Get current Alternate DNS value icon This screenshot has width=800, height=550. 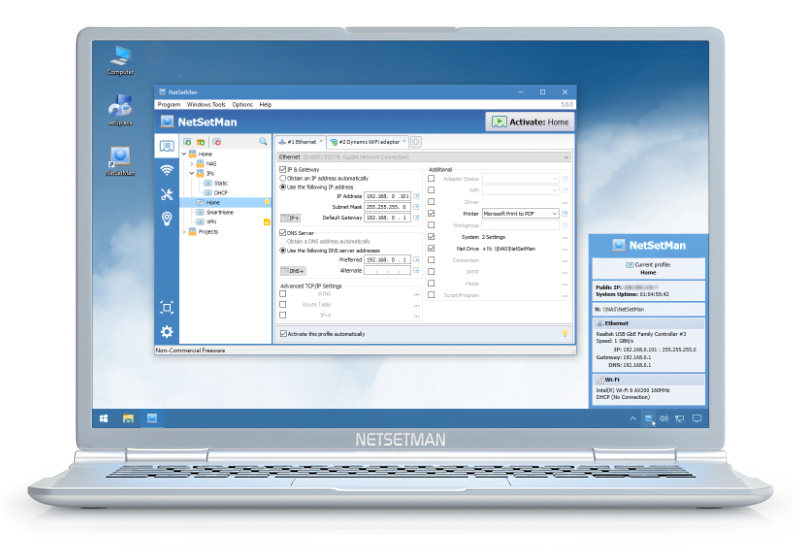[416, 270]
